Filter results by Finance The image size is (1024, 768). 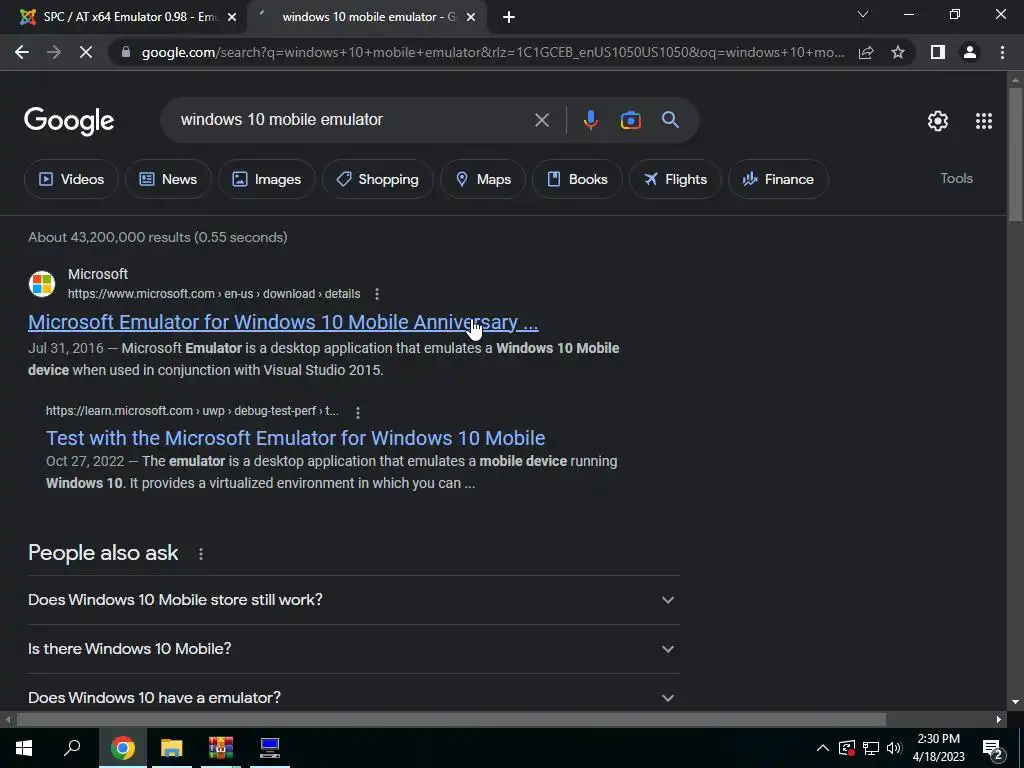[x=778, y=179]
